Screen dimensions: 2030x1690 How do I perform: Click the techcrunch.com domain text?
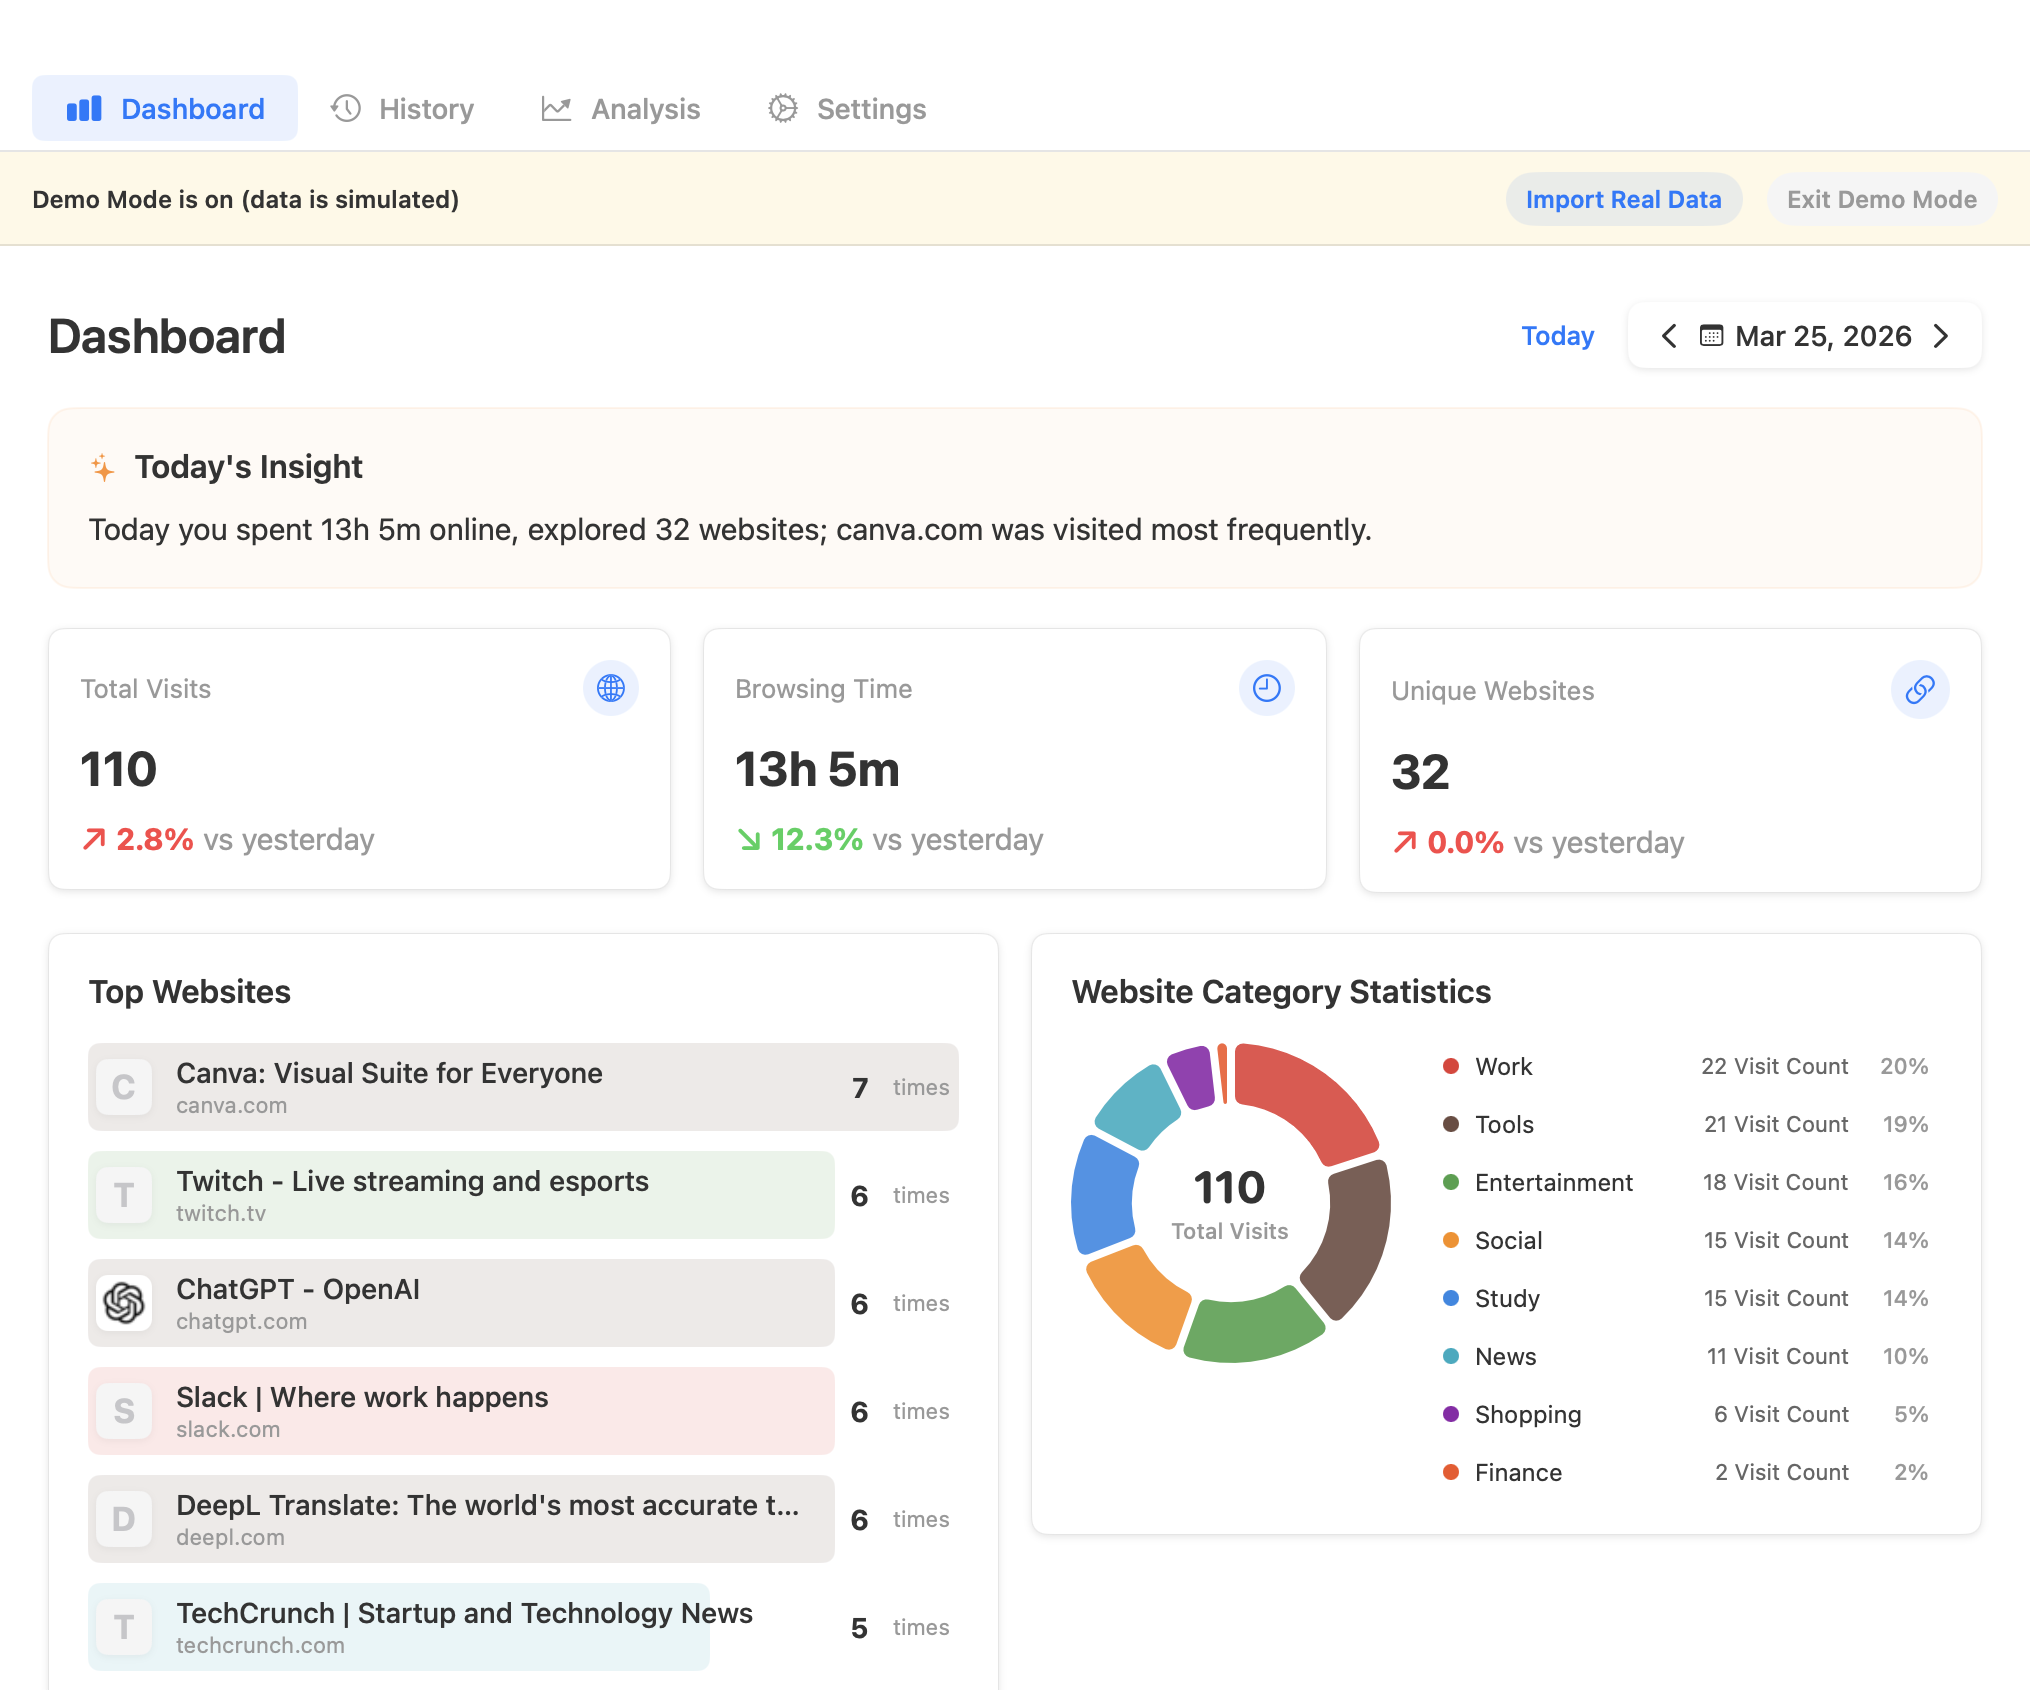(260, 1646)
